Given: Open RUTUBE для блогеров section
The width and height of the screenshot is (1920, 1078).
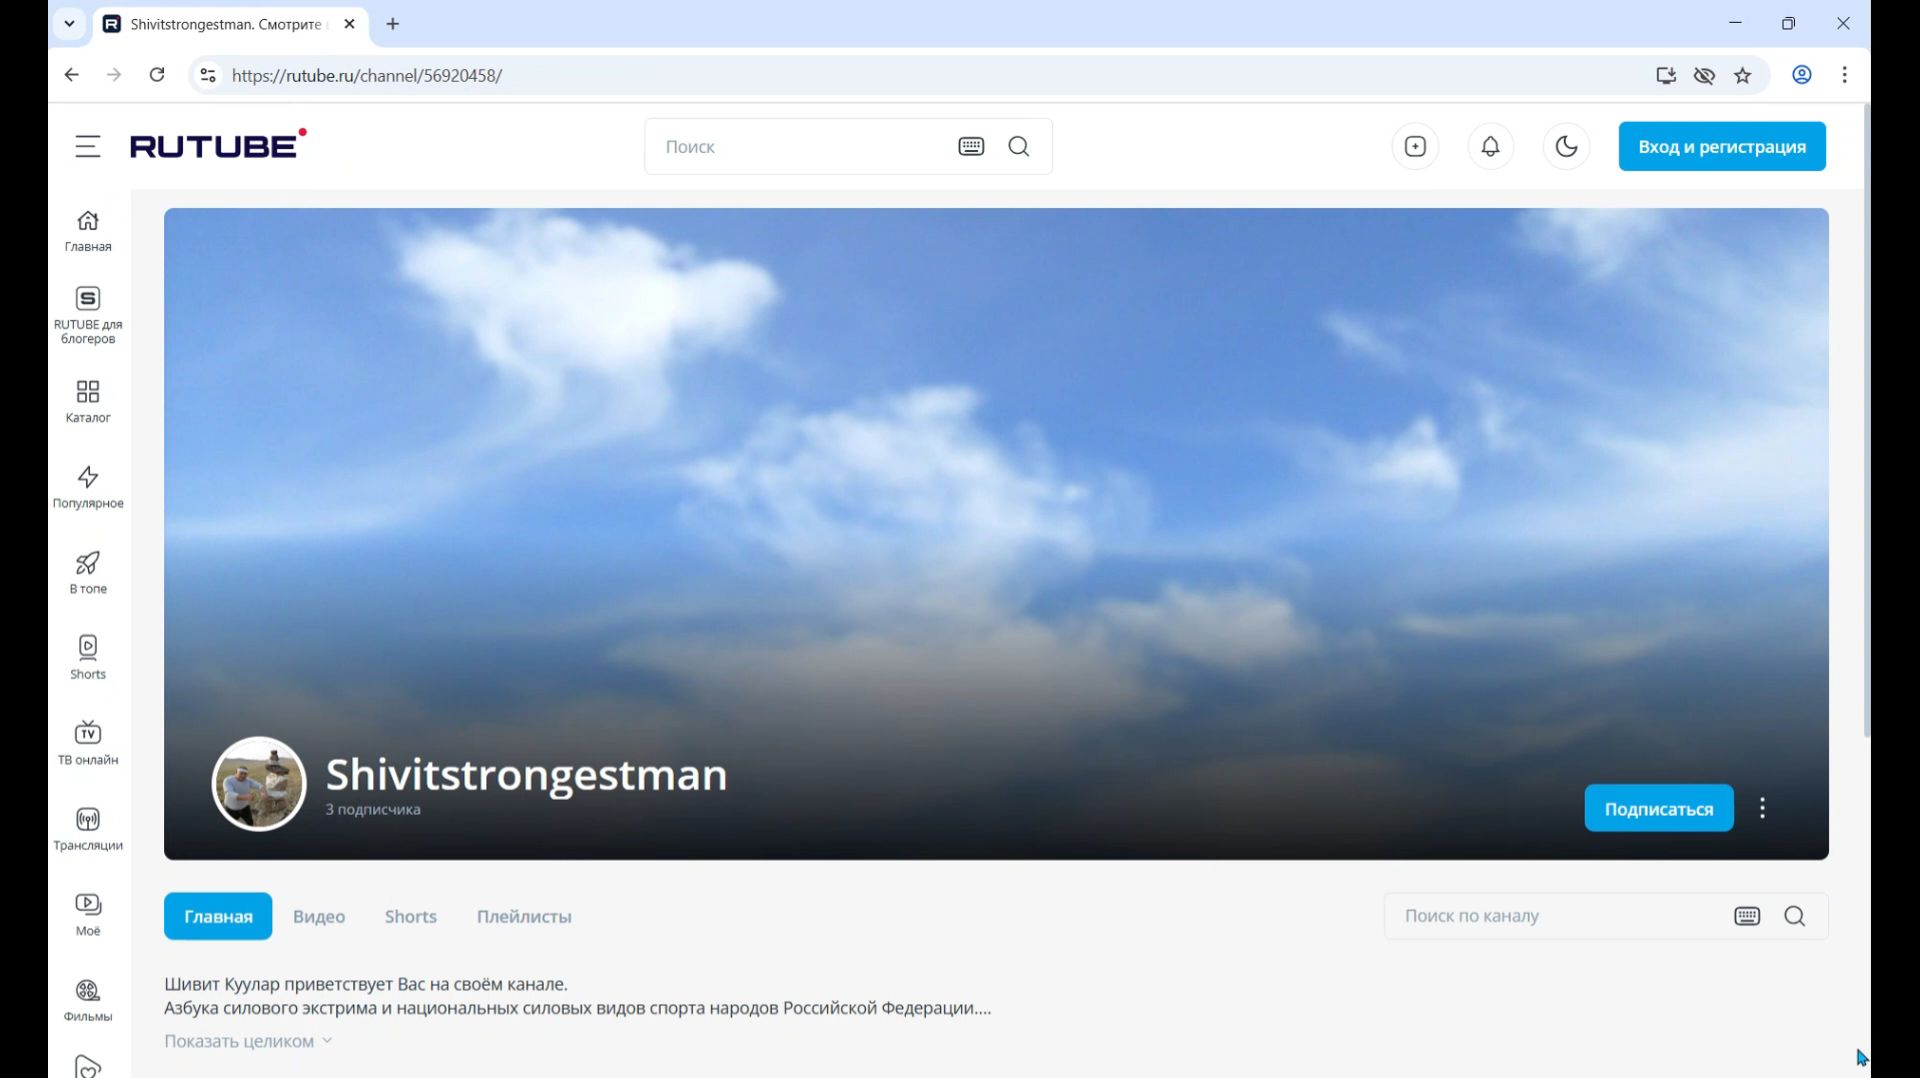Looking at the screenshot, I should 88,313.
